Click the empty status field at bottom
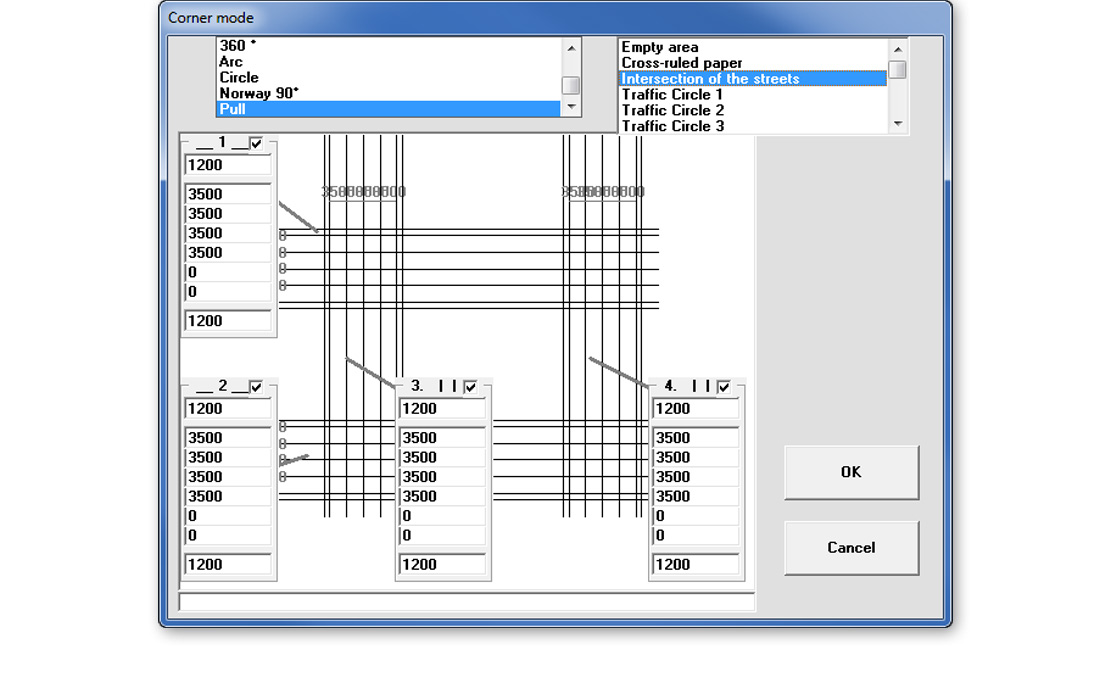 (466, 602)
